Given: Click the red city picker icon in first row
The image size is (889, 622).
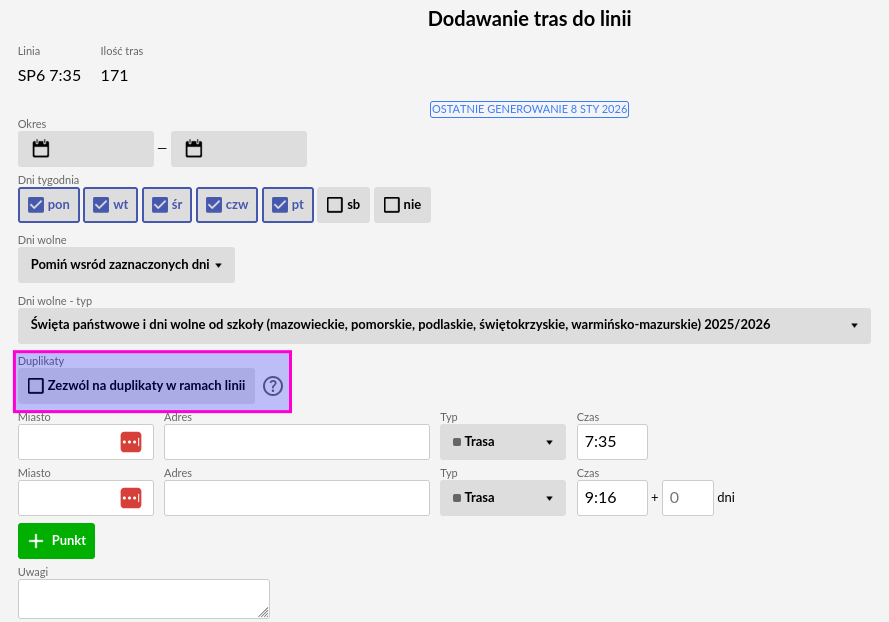Looking at the screenshot, I should [131, 442].
